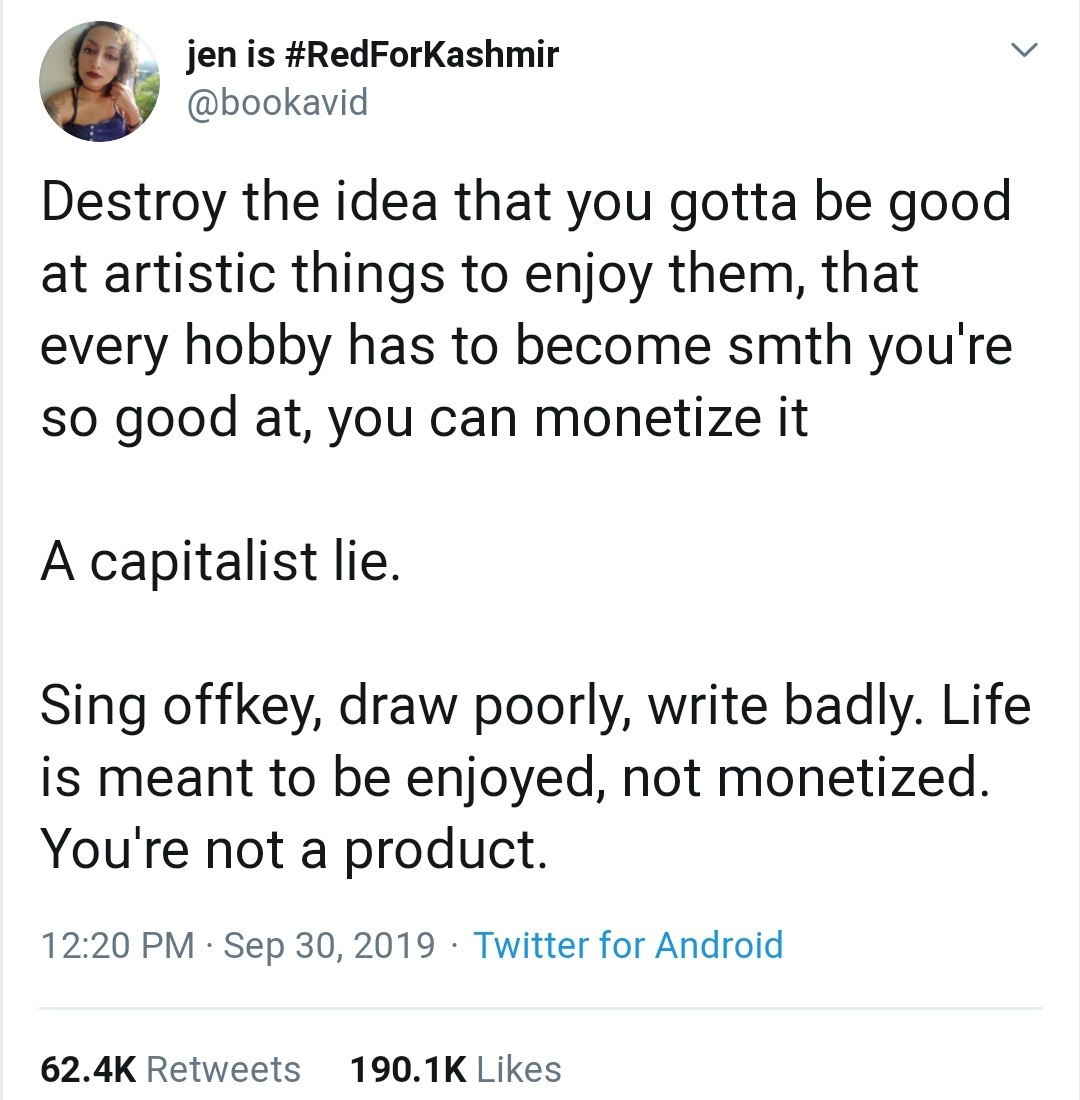Click the 12:20 PM timestamp

[118, 945]
